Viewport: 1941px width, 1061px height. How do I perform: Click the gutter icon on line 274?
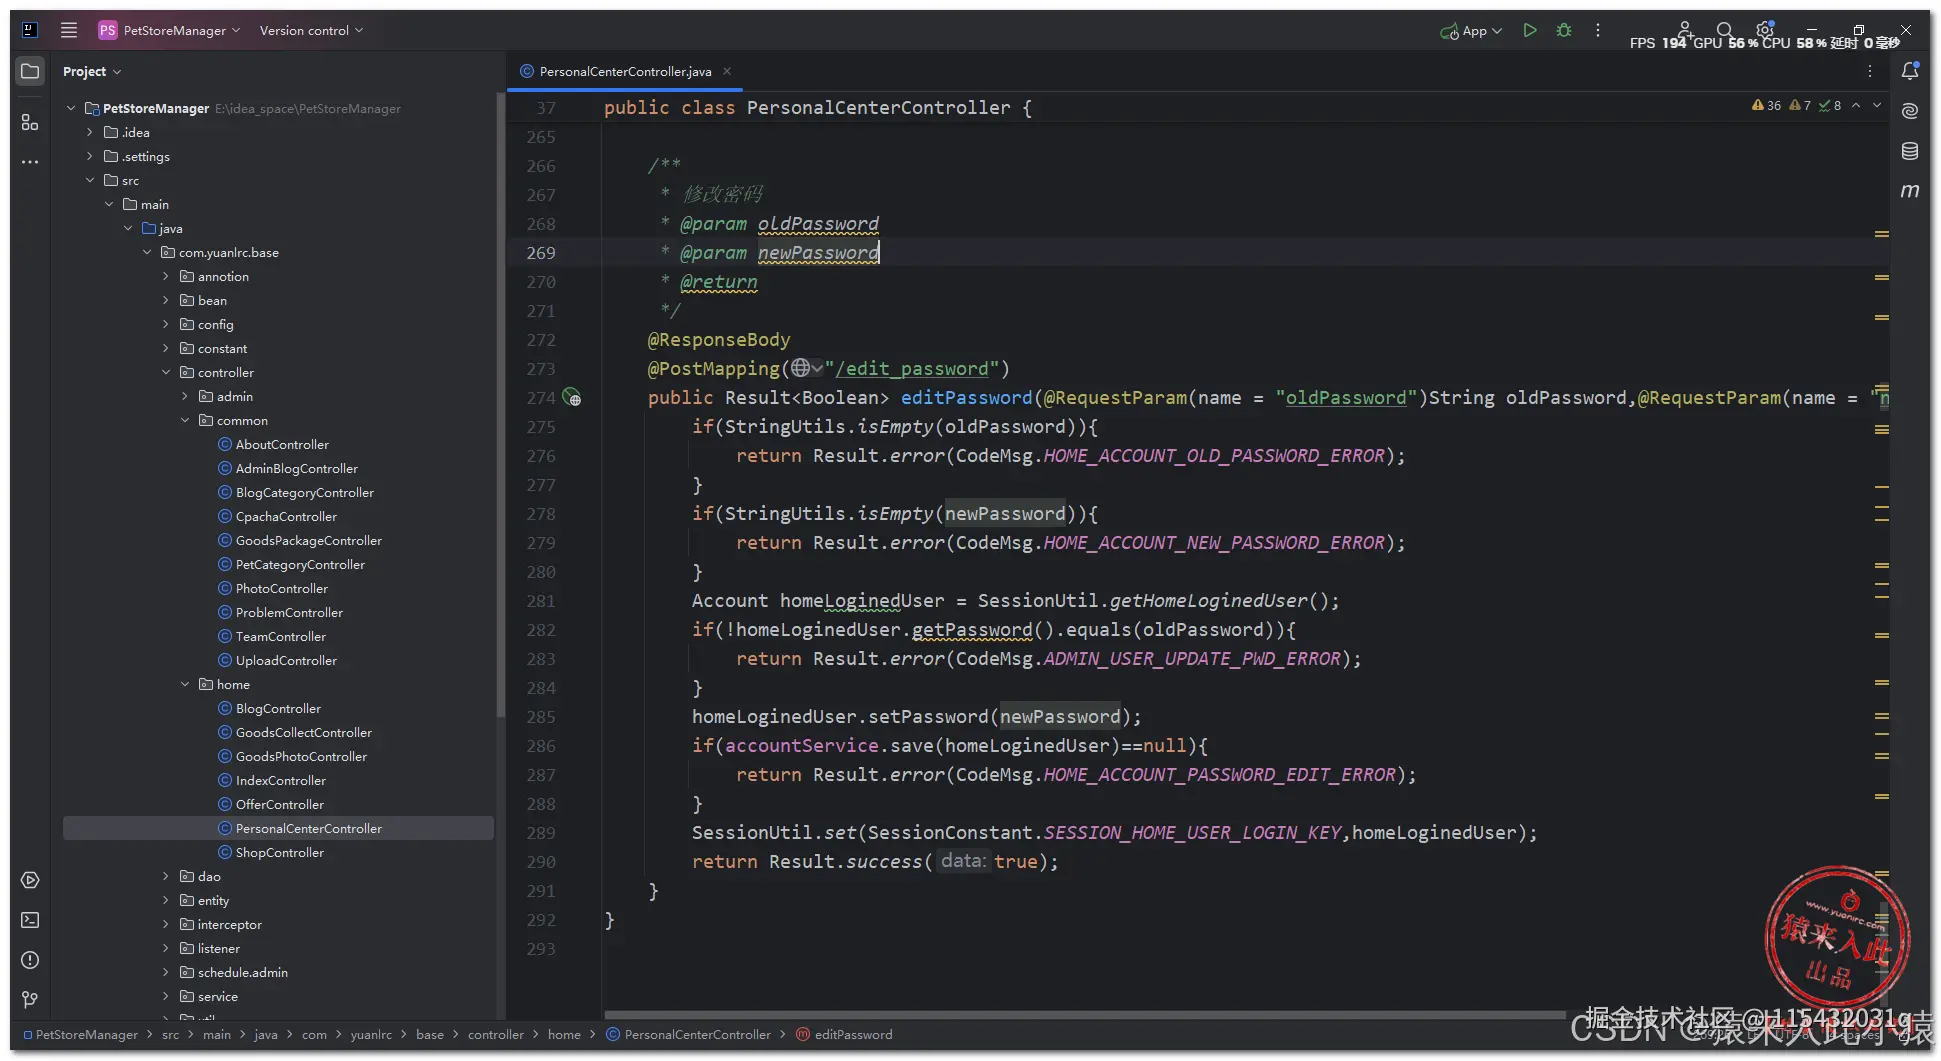pyautogui.click(x=572, y=398)
